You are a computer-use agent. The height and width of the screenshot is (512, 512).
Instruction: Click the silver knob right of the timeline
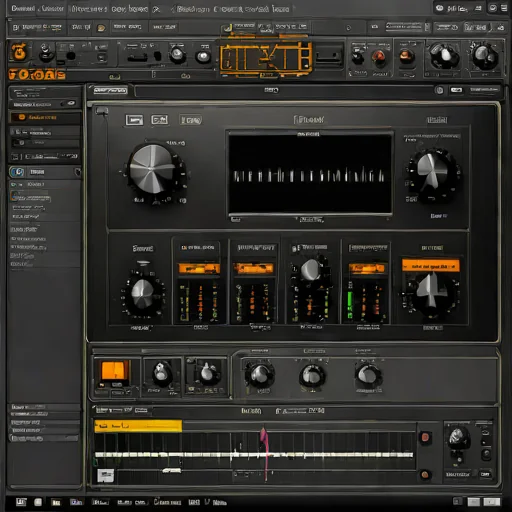(x=459, y=437)
